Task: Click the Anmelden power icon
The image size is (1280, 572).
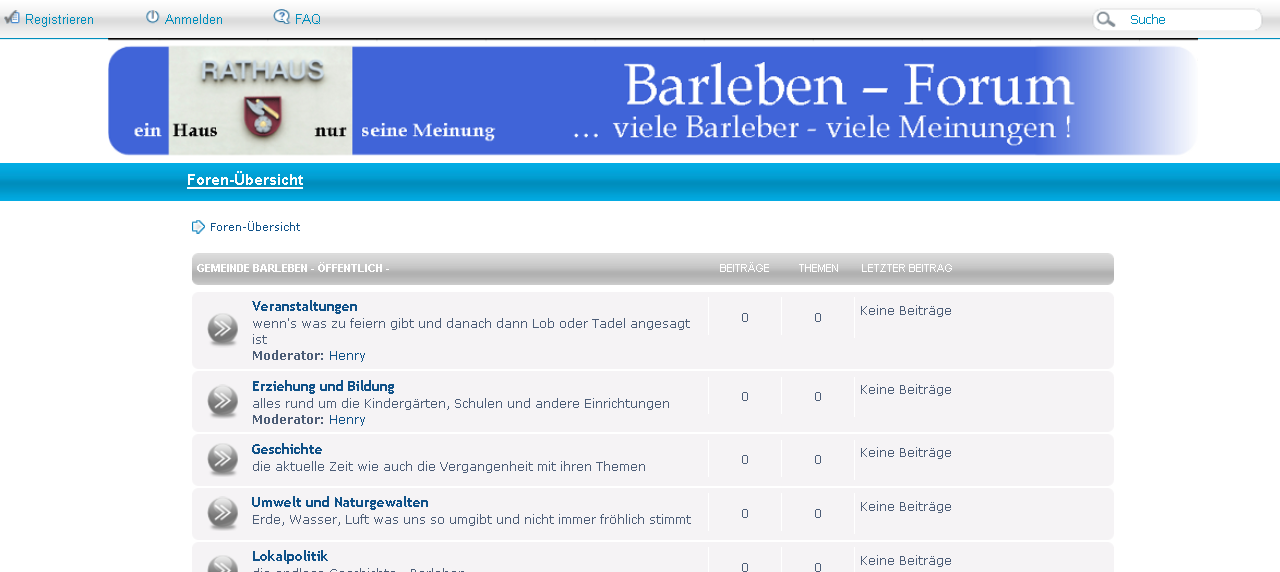Action: point(152,18)
